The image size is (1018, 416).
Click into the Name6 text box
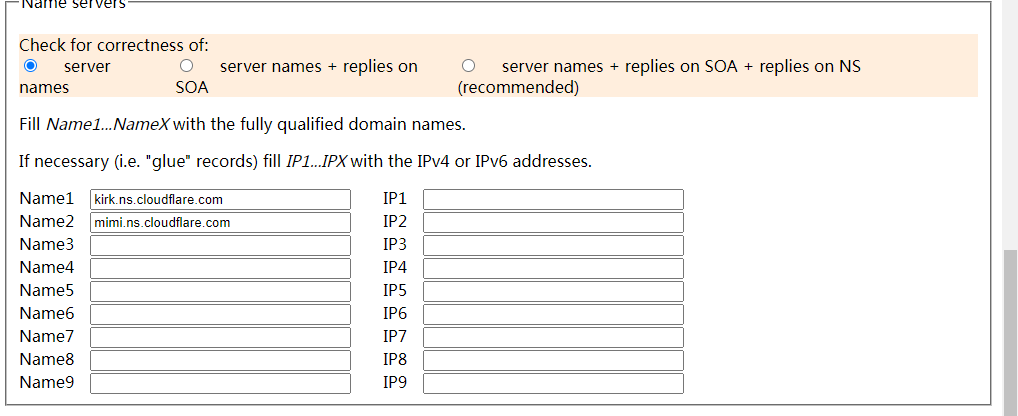(x=220, y=315)
